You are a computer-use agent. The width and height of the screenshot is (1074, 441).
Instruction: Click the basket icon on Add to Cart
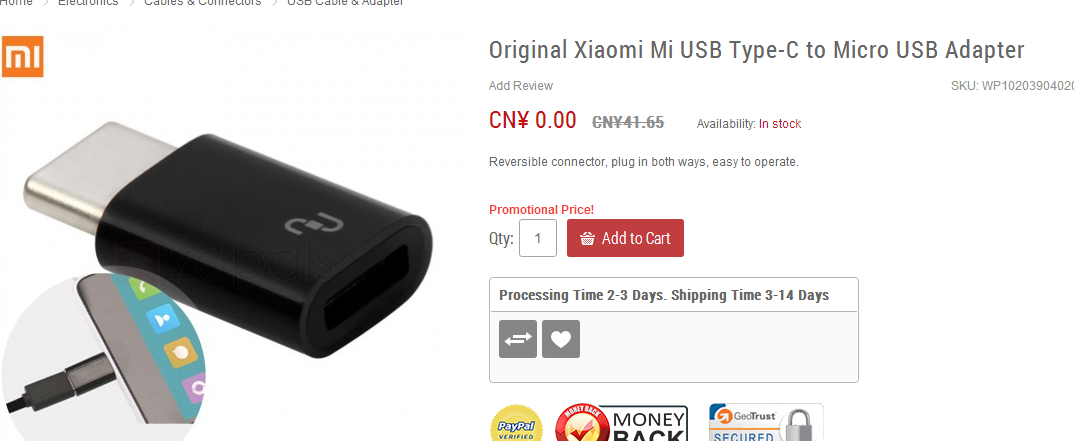587,238
